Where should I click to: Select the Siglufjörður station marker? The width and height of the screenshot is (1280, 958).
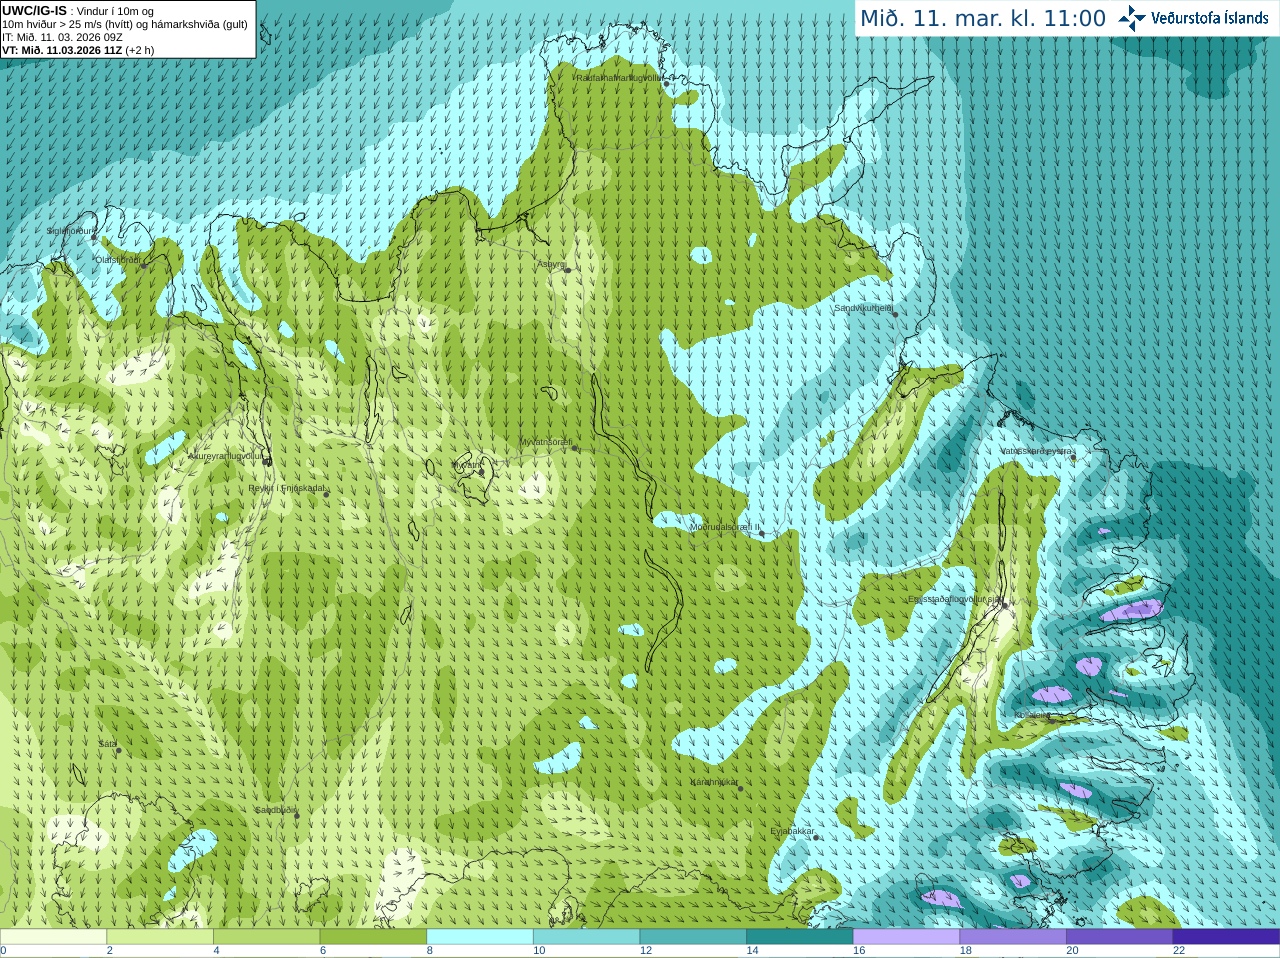(95, 237)
